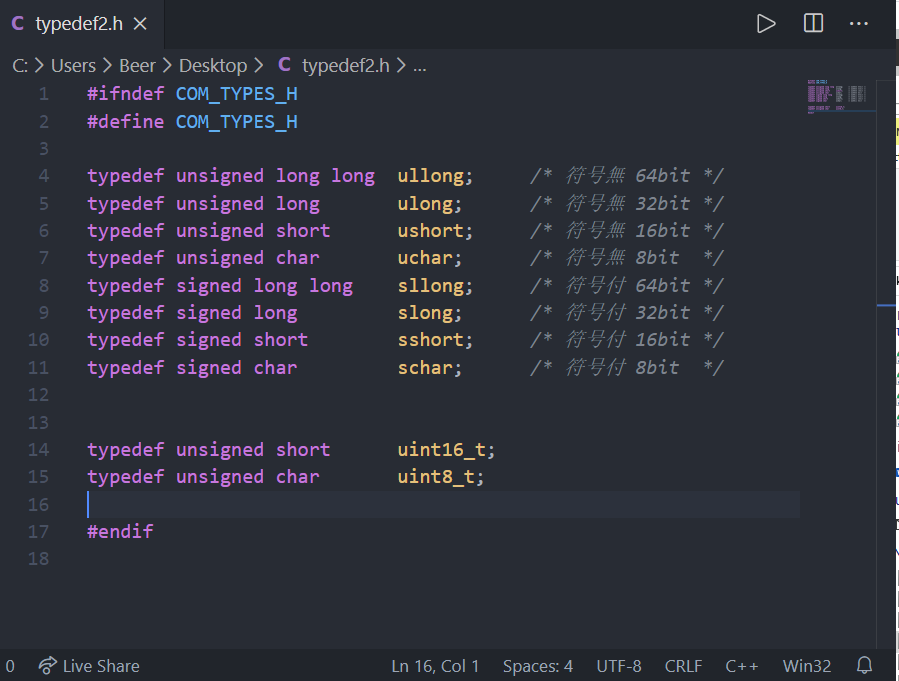Select the typedef2.h editor tab
The width and height of the screenshot is (899, 681).
pyautogui.click(x=78, y=24)
